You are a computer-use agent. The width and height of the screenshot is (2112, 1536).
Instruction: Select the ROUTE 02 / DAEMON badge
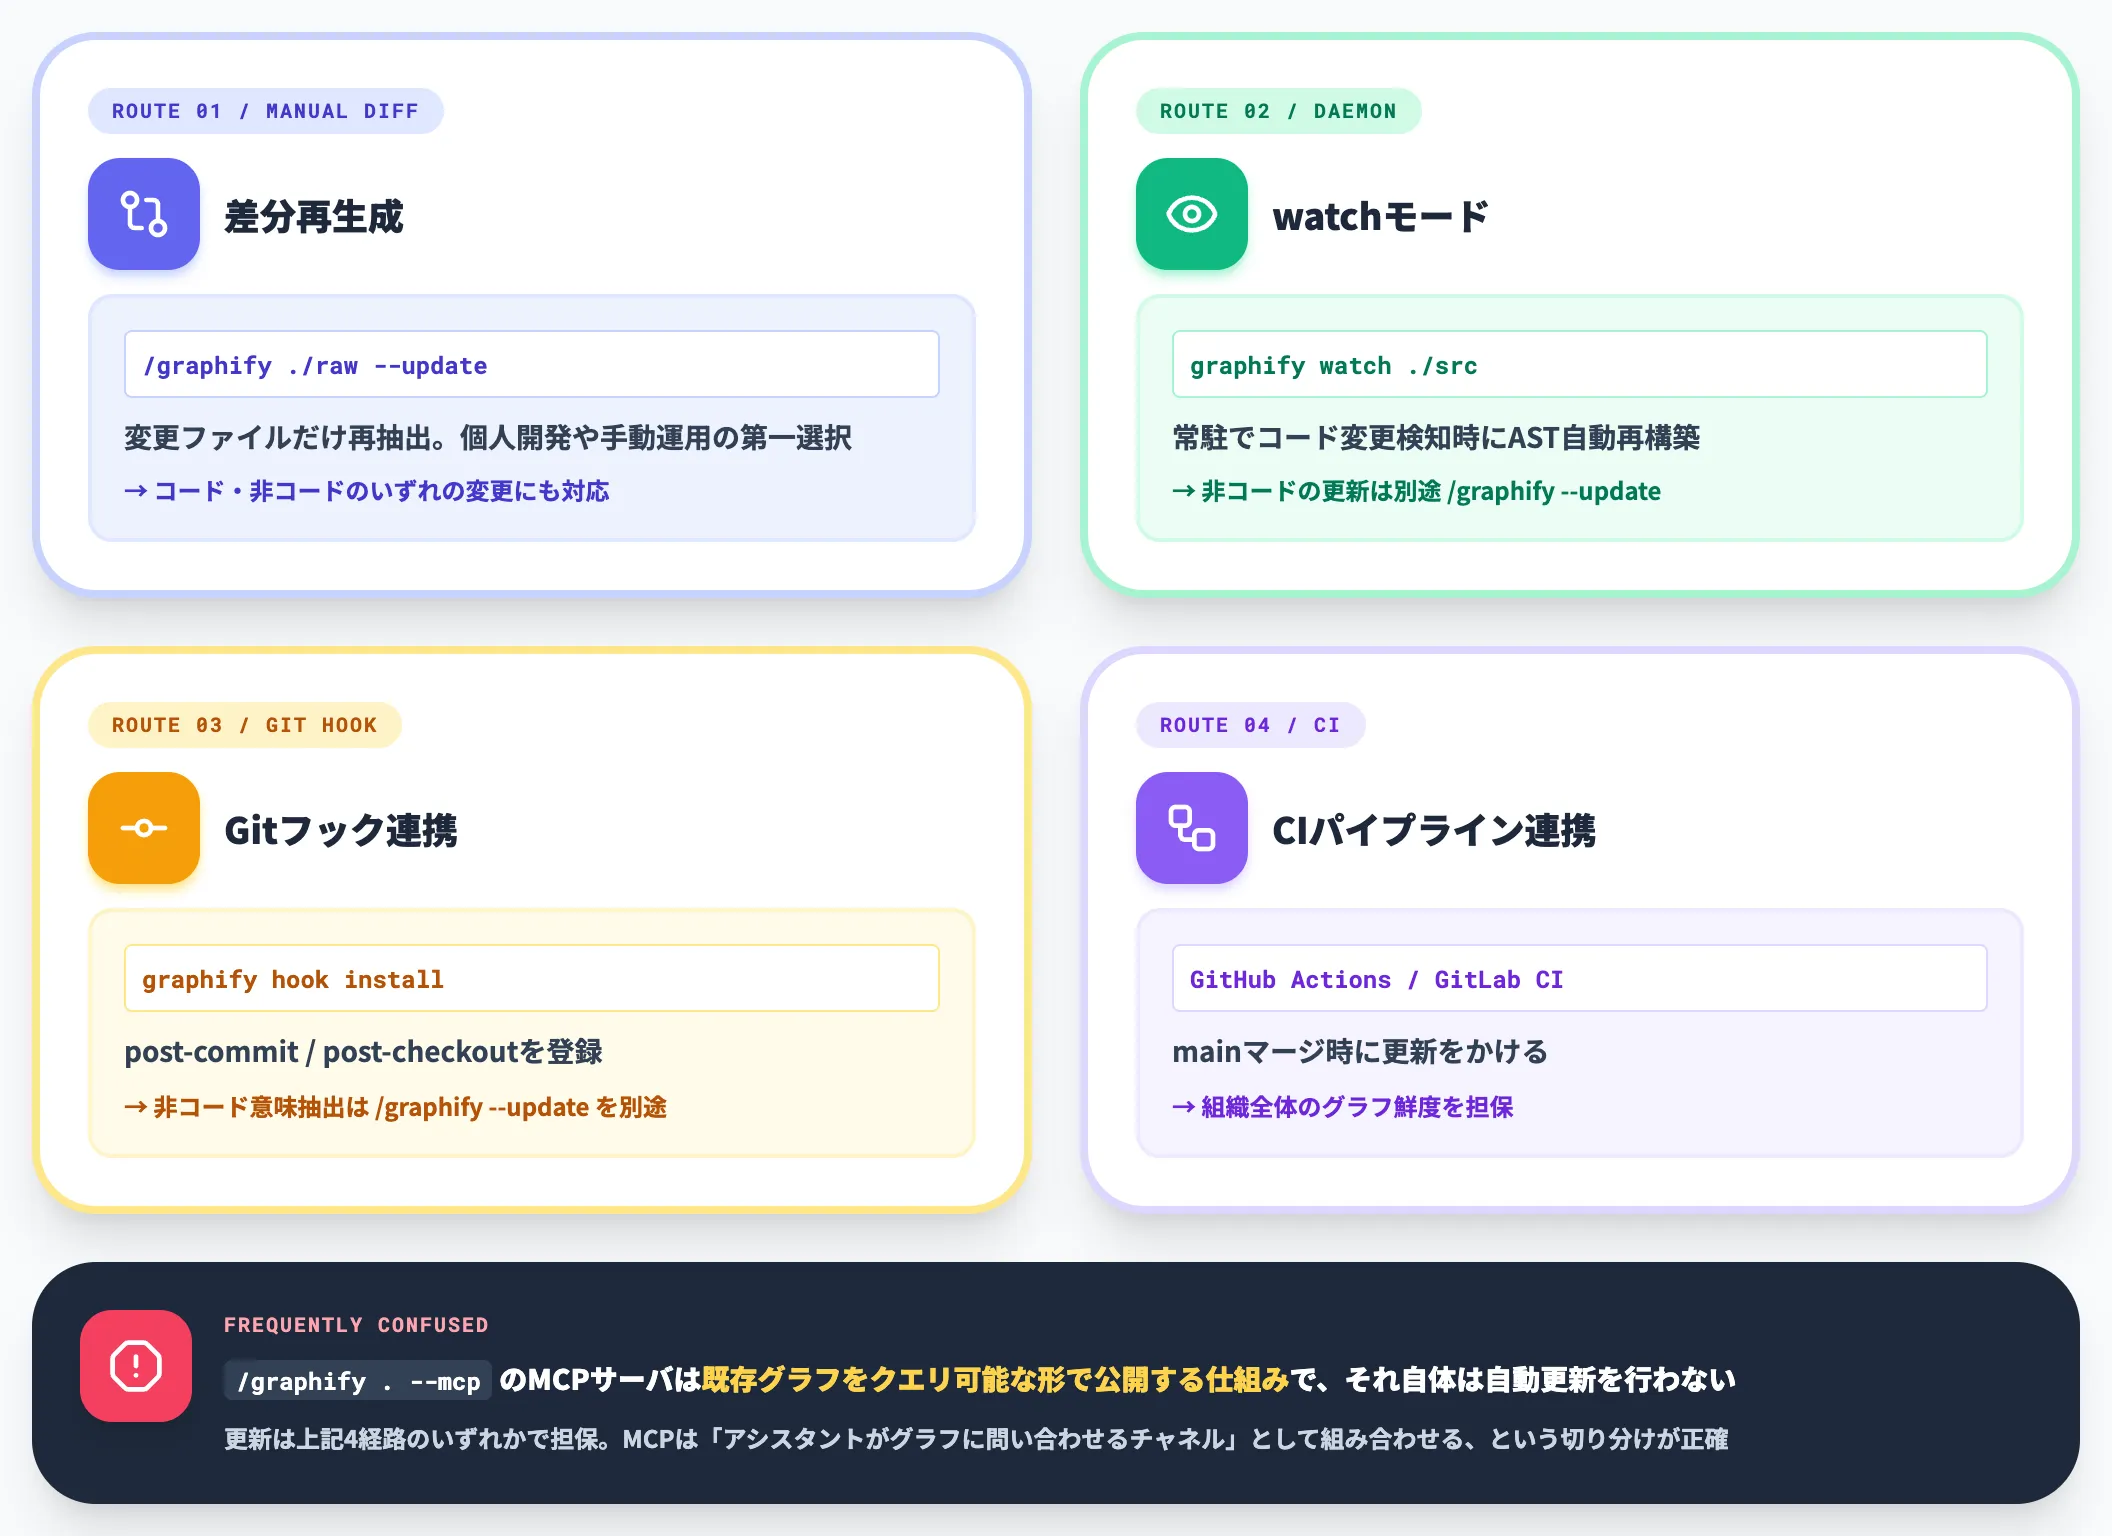tap(1278, 111)
